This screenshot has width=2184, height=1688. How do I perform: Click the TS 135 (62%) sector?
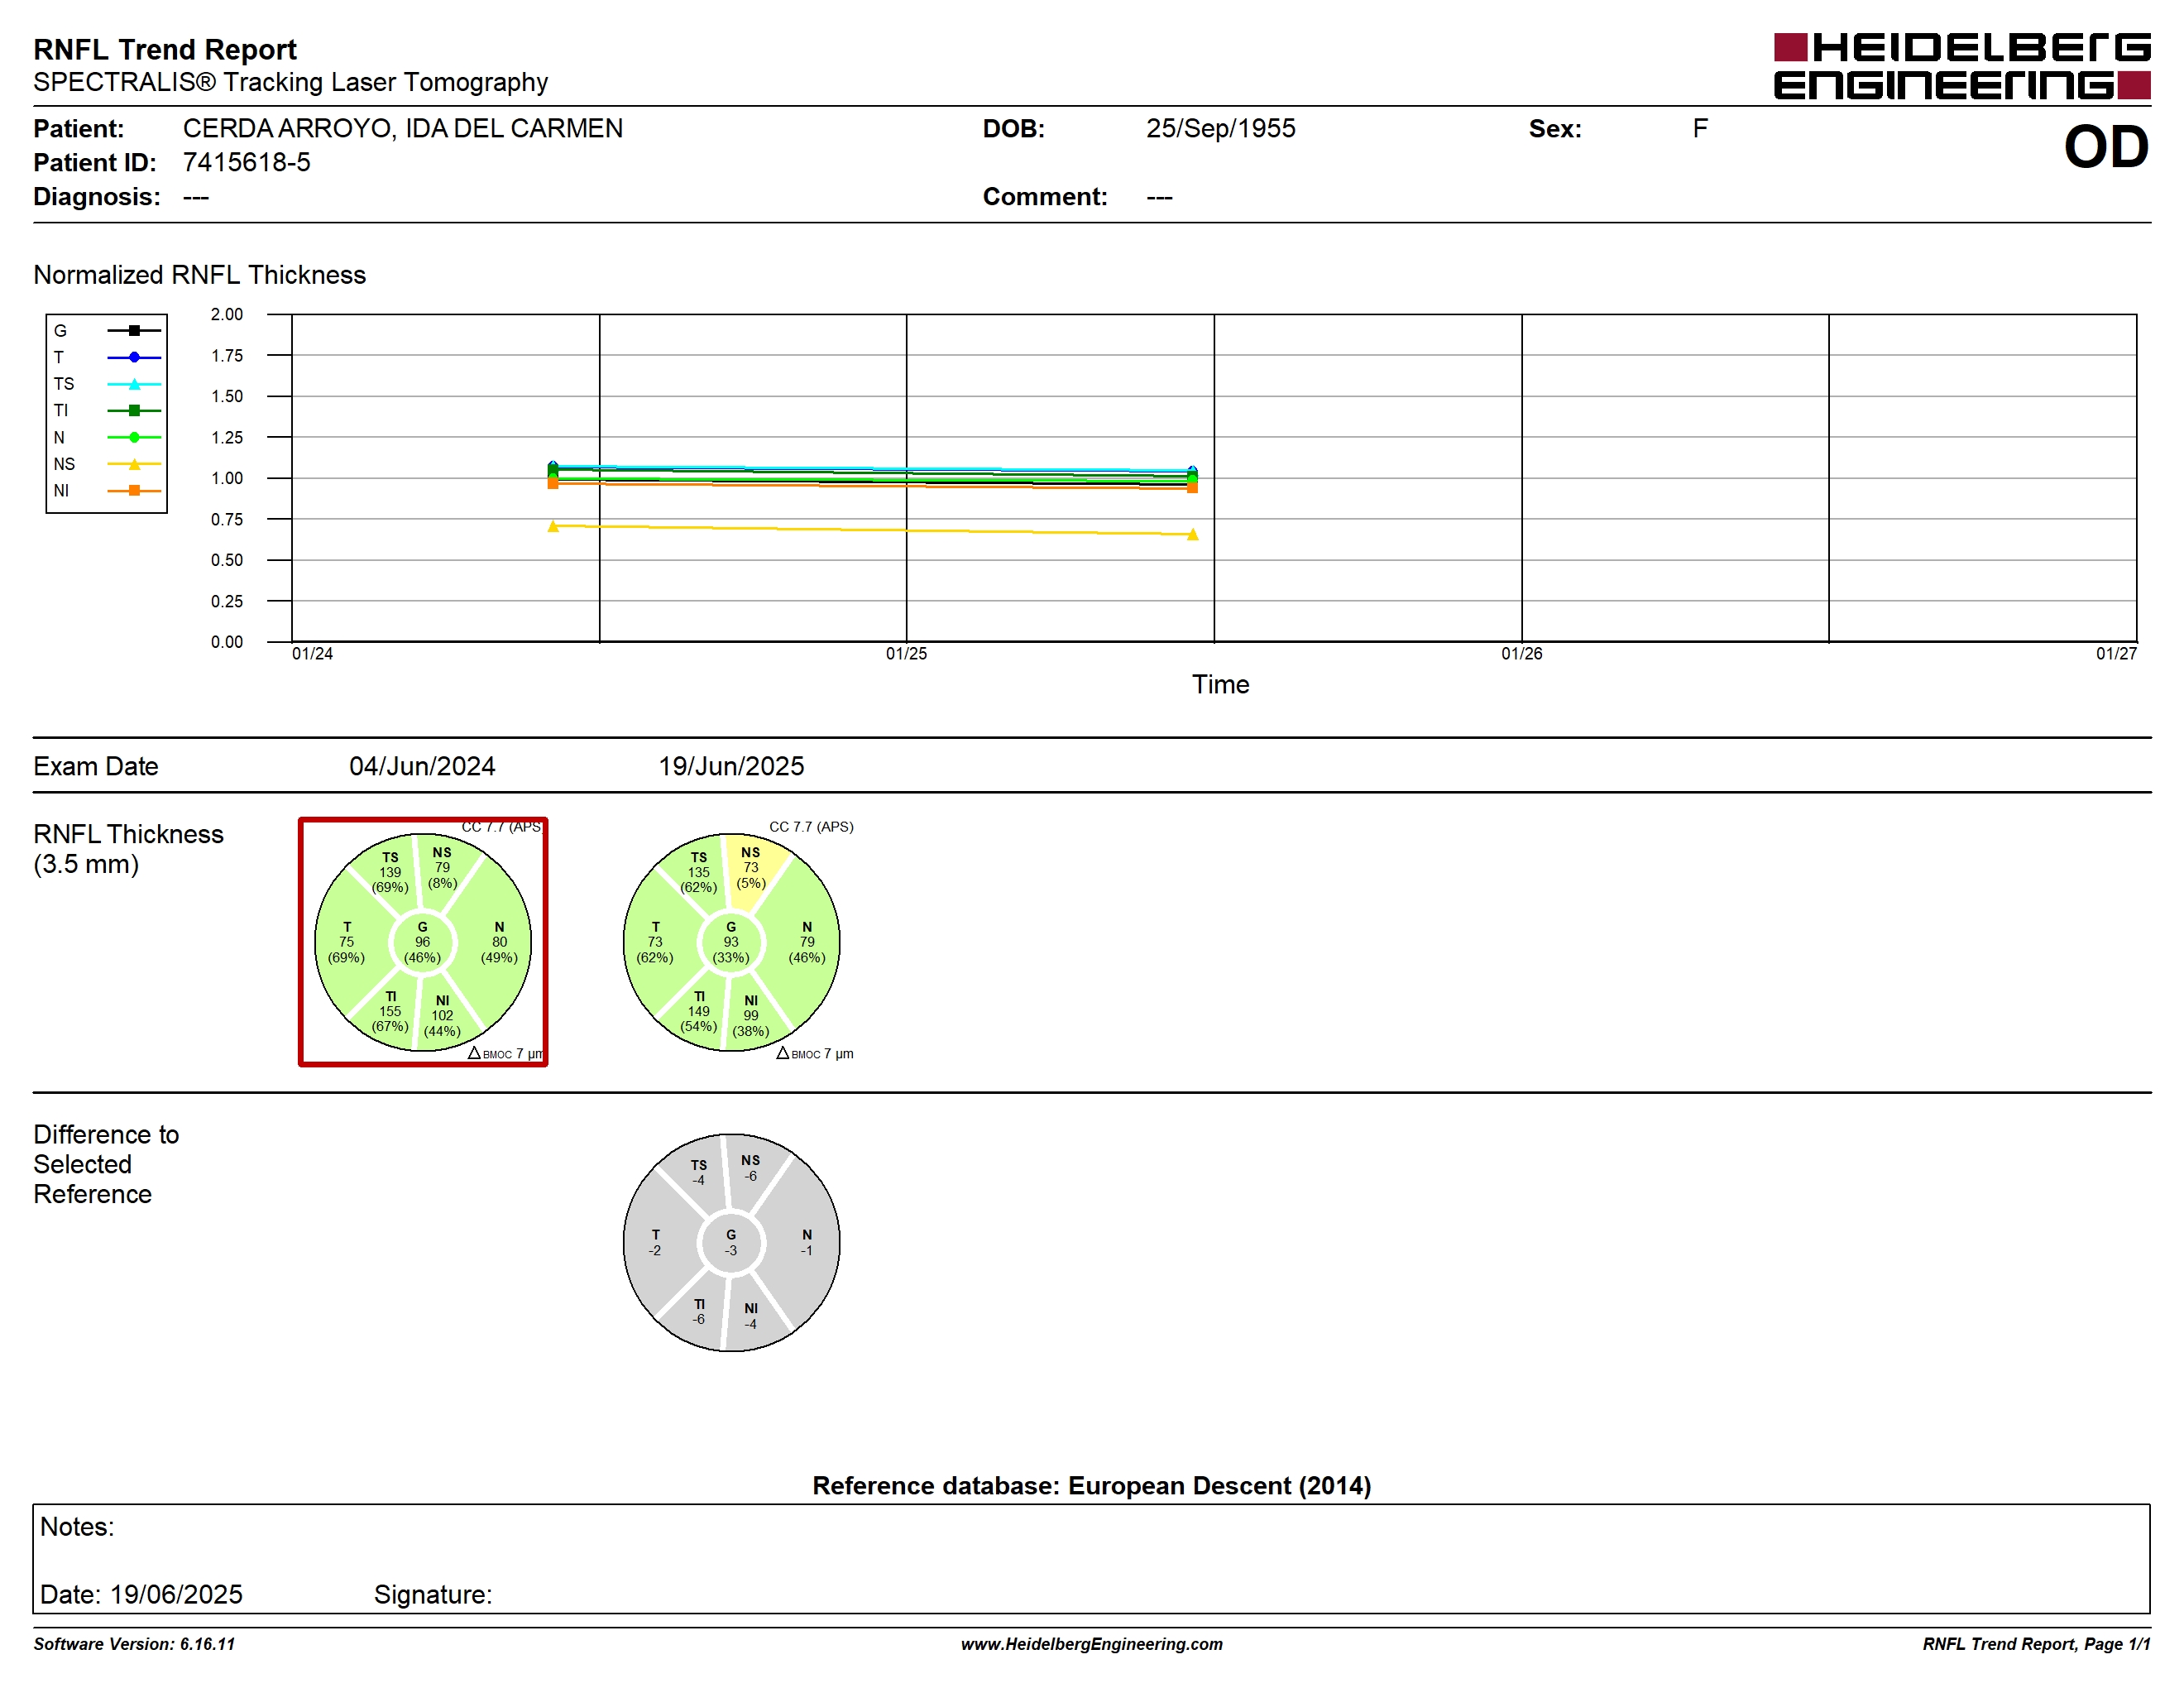(x=699, y=872)
